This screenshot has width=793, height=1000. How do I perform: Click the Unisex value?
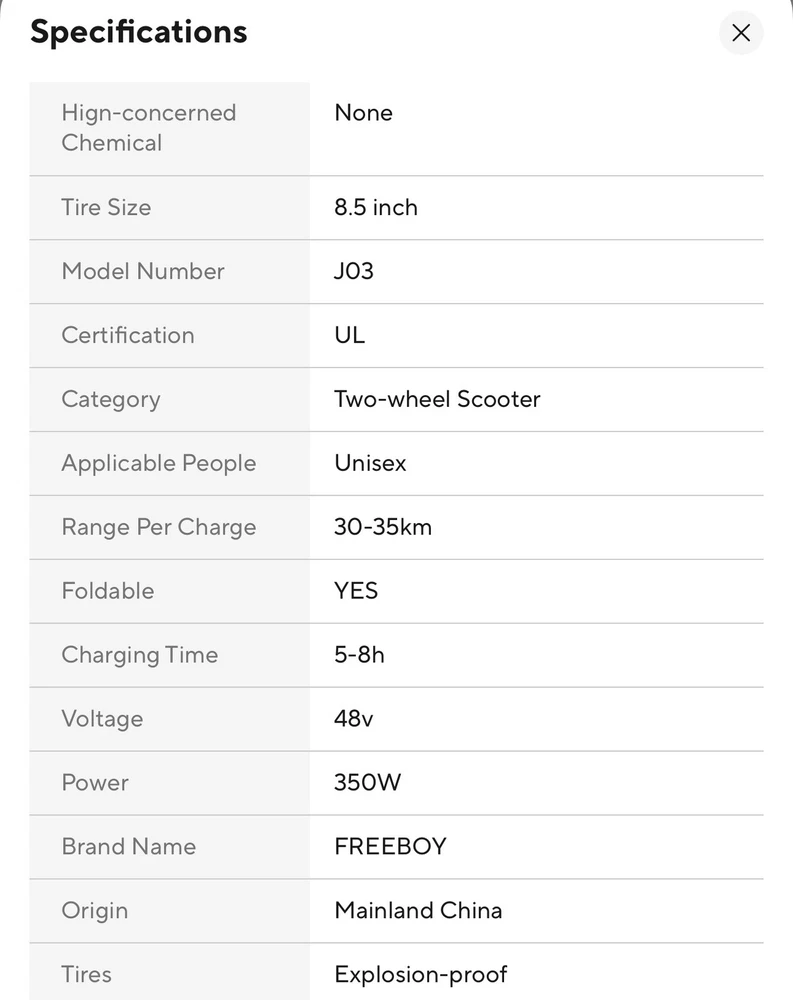370,463
